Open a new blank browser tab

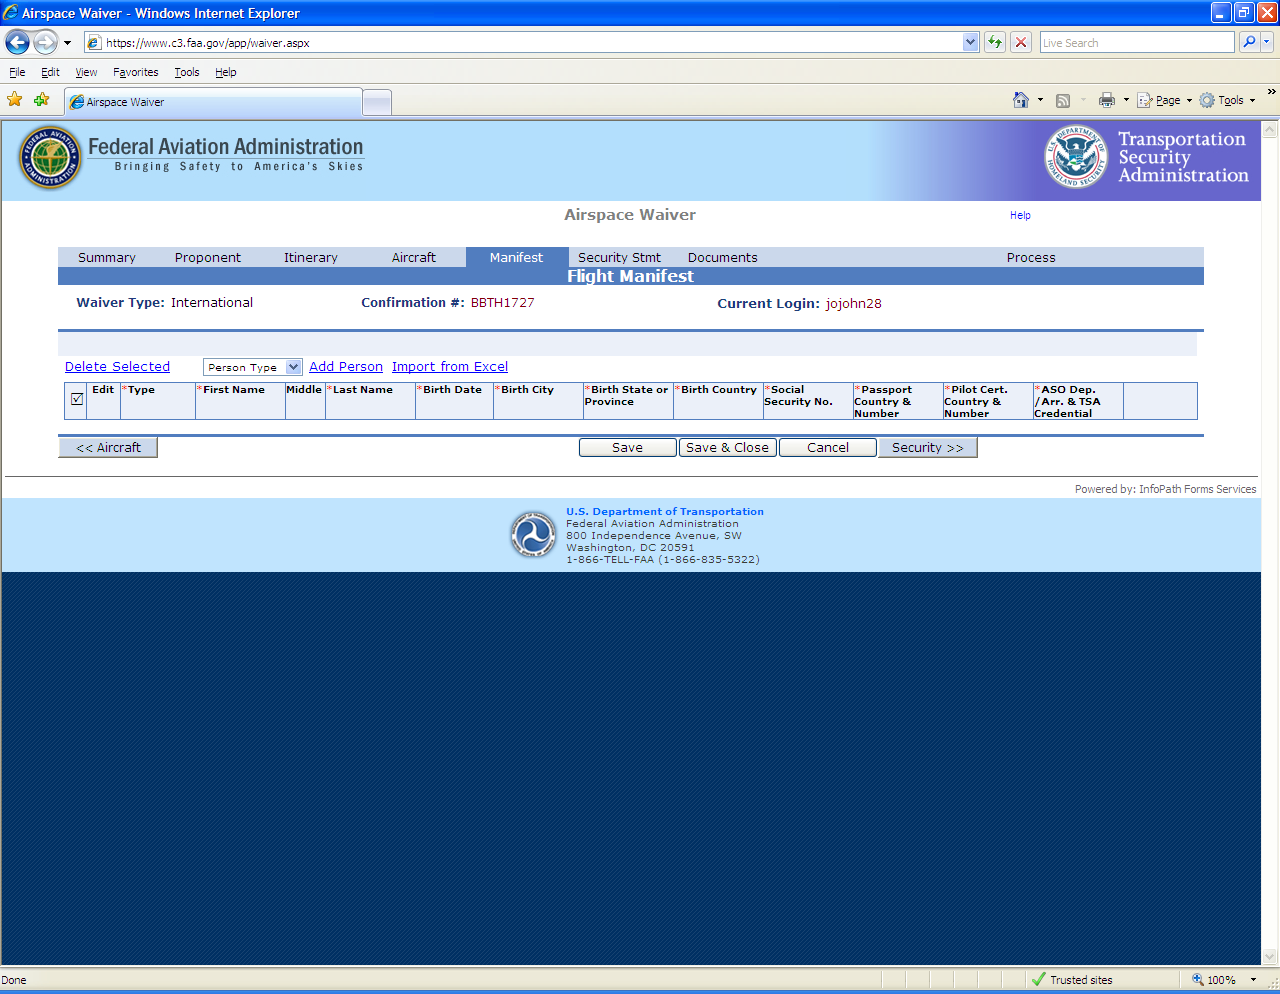[x=377, y=102]
